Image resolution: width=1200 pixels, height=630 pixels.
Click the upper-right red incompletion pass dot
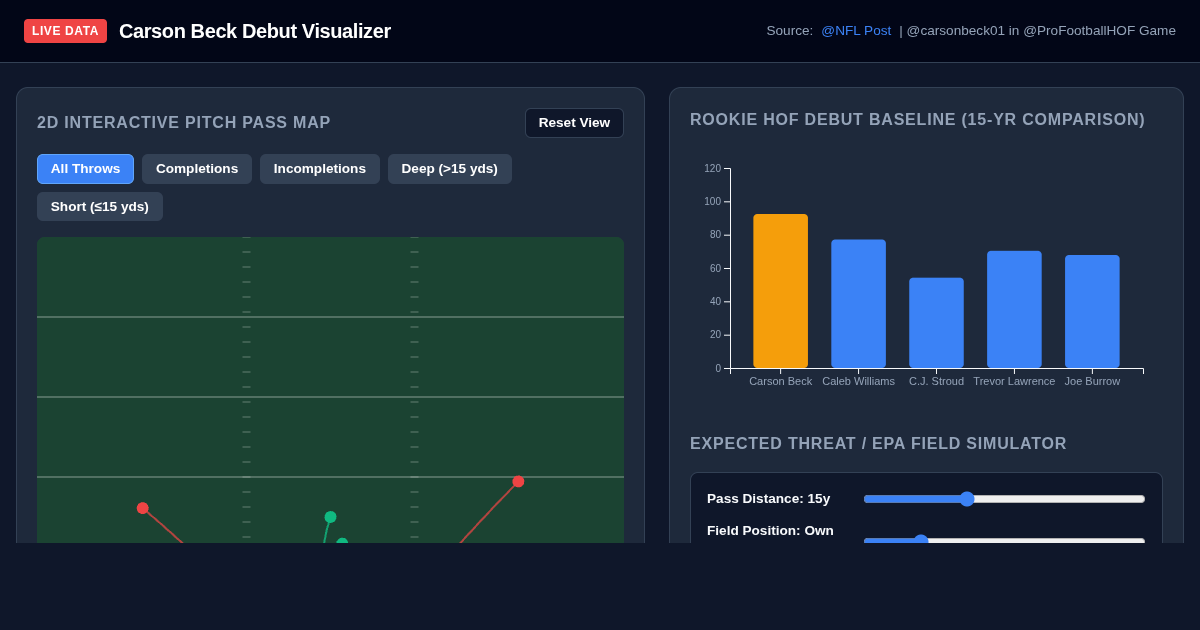pos(518,482)
